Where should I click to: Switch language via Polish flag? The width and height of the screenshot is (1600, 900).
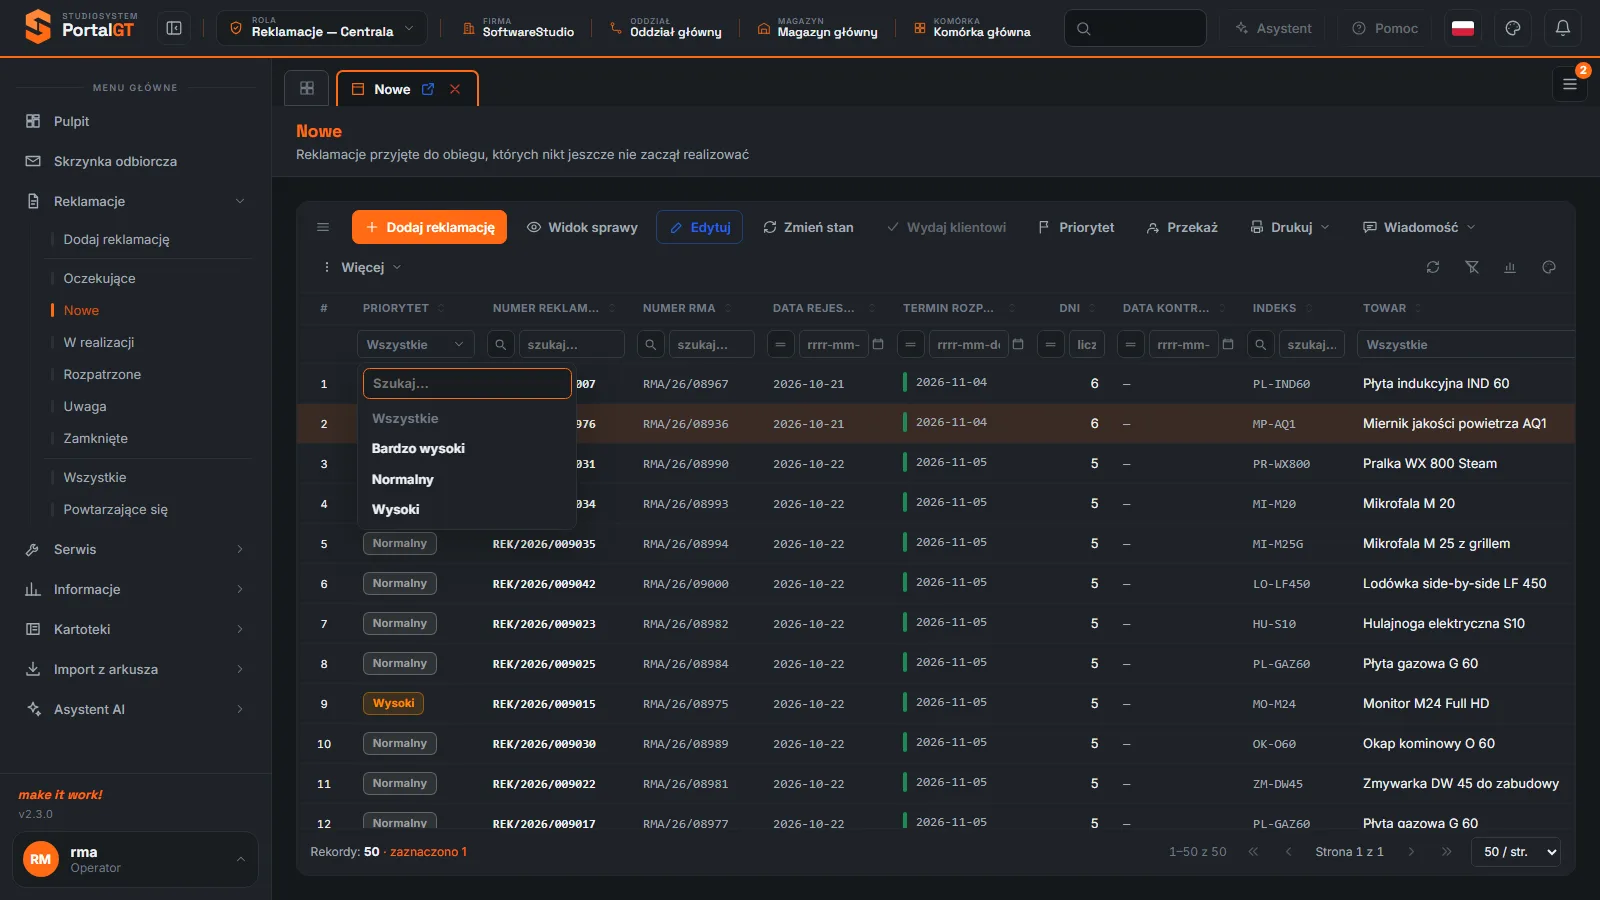[1463, 28]
